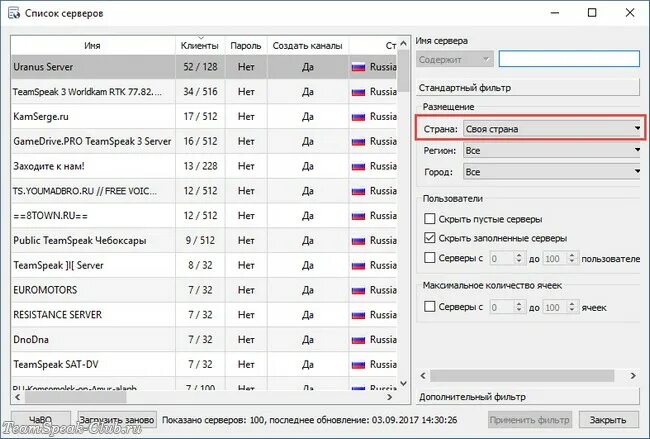Enable Серверы с ... пользователей checkbox
The image size is (650, 439).
(x=430, y=258)
